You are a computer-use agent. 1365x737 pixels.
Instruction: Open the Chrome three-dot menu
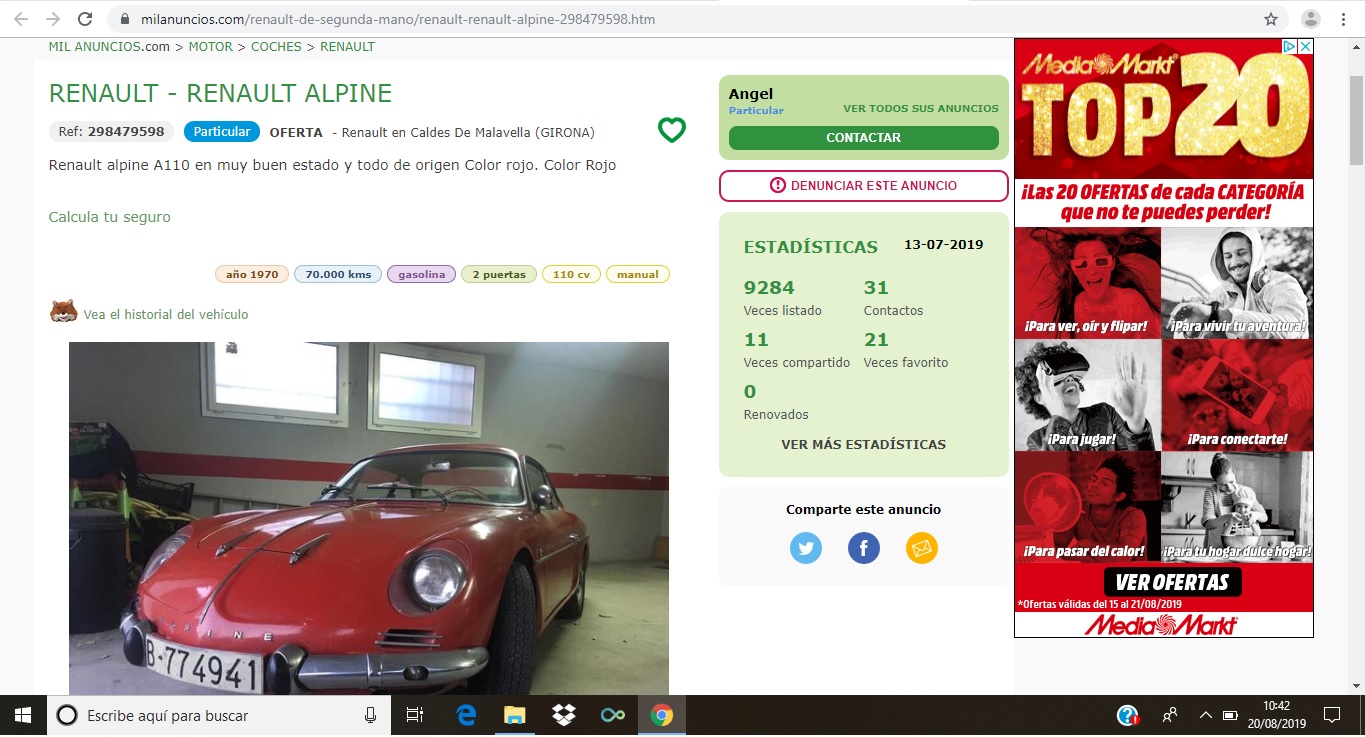(x=1344, y=19)
